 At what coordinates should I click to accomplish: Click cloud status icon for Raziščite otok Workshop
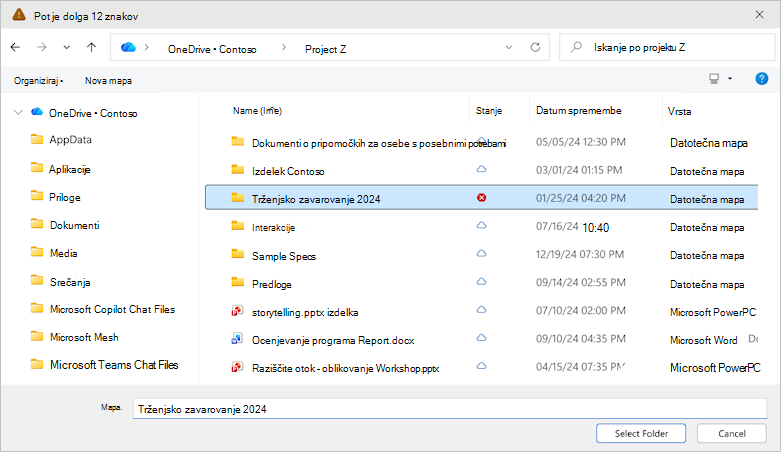click(481, 365)
